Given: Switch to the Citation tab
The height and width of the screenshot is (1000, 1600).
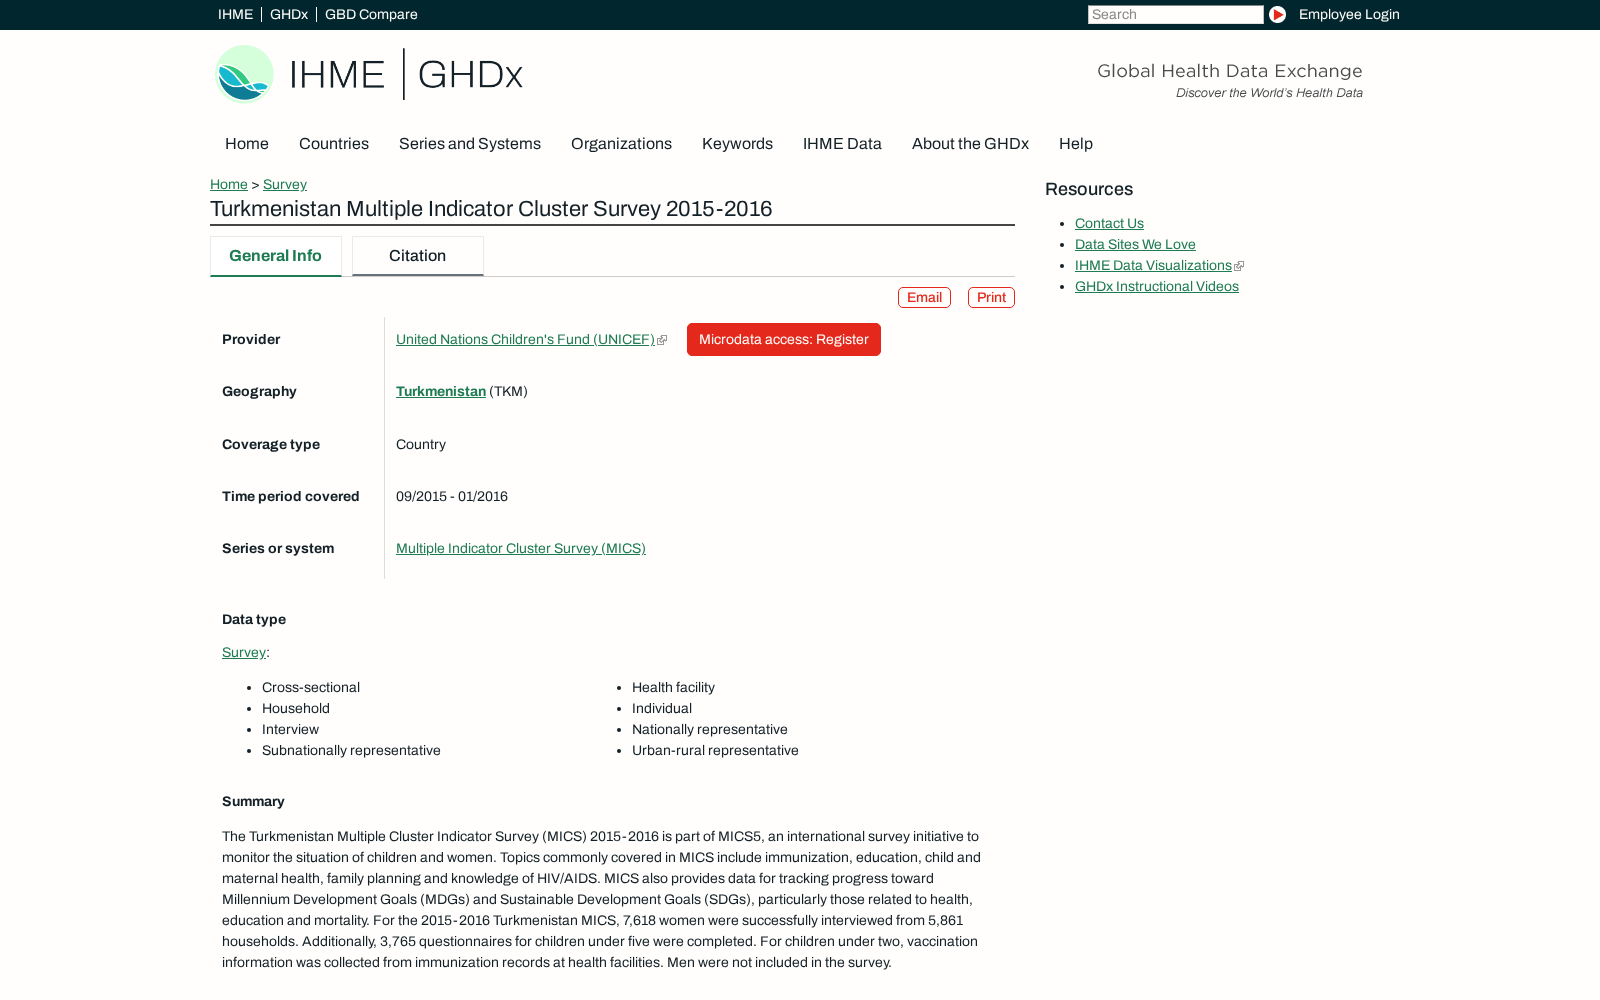Looking at the screenshot, I should (x=418, y=256).
